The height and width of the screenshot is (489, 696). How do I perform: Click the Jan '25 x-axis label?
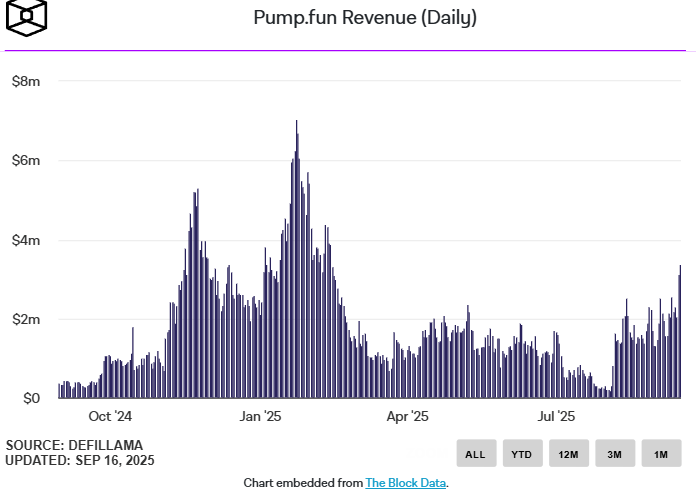[261, 416]
